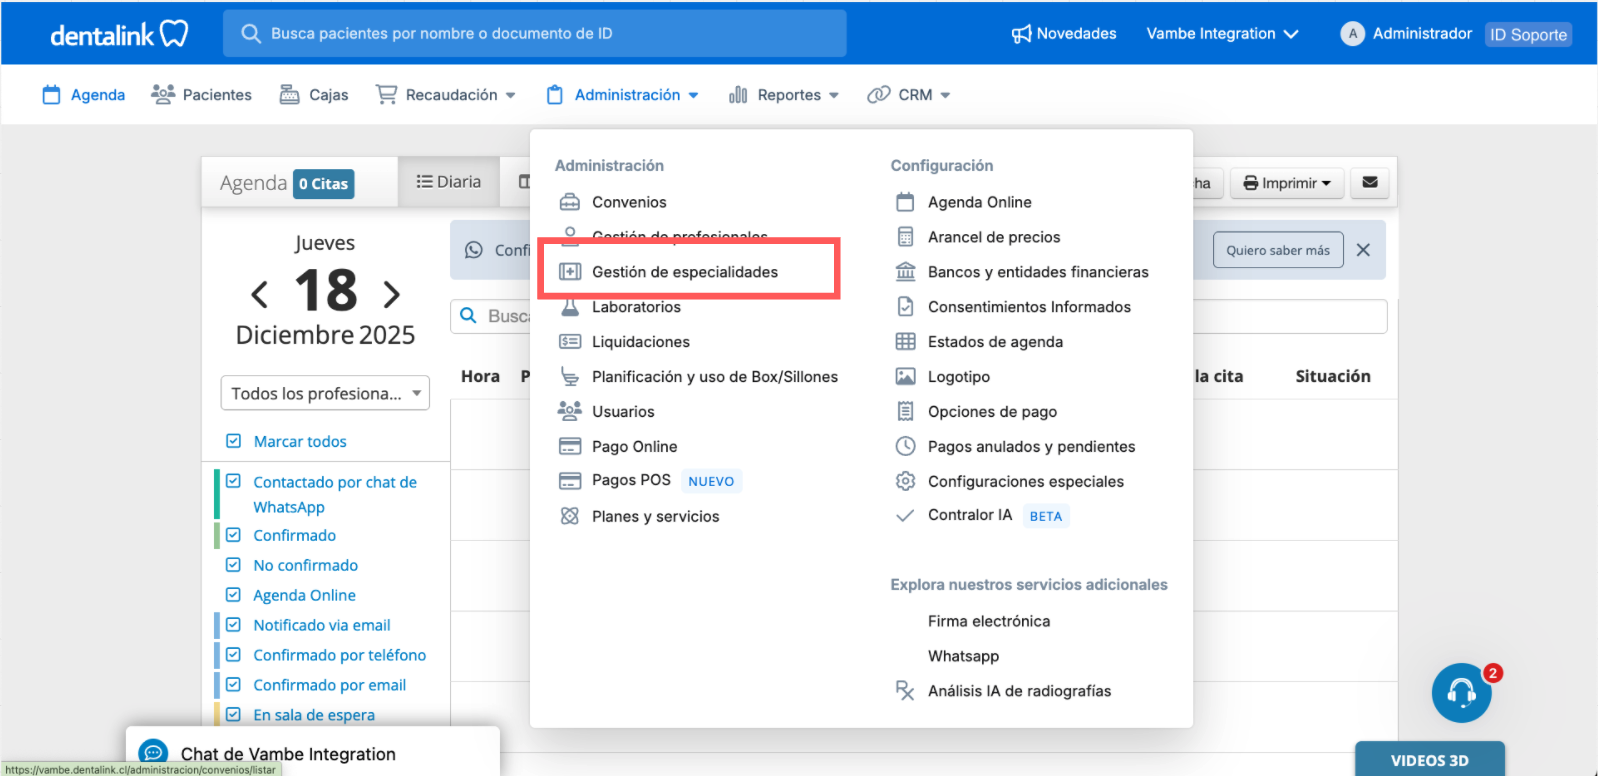
Task: Uncheck the Confirmado status checkbox
Action: point(234,535)
